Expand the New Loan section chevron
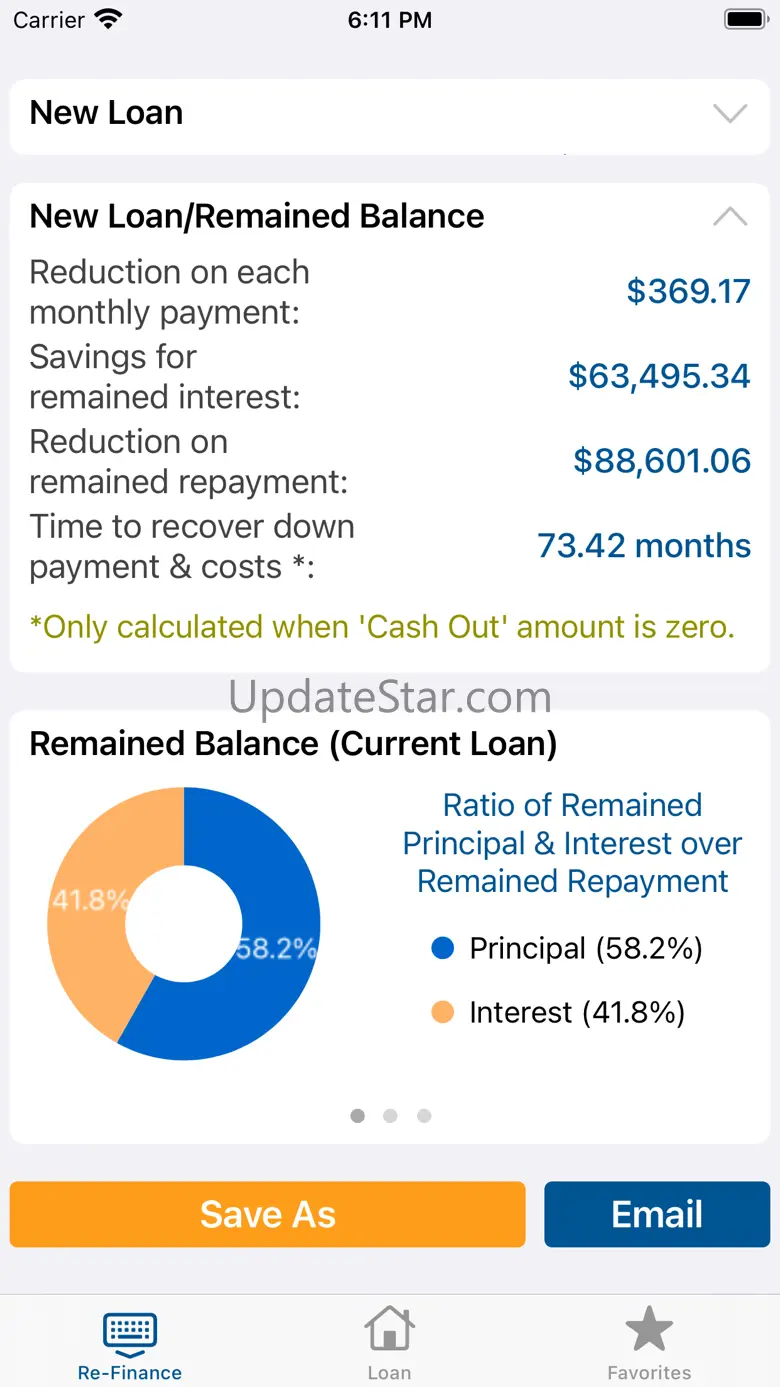 pos(730,113)
